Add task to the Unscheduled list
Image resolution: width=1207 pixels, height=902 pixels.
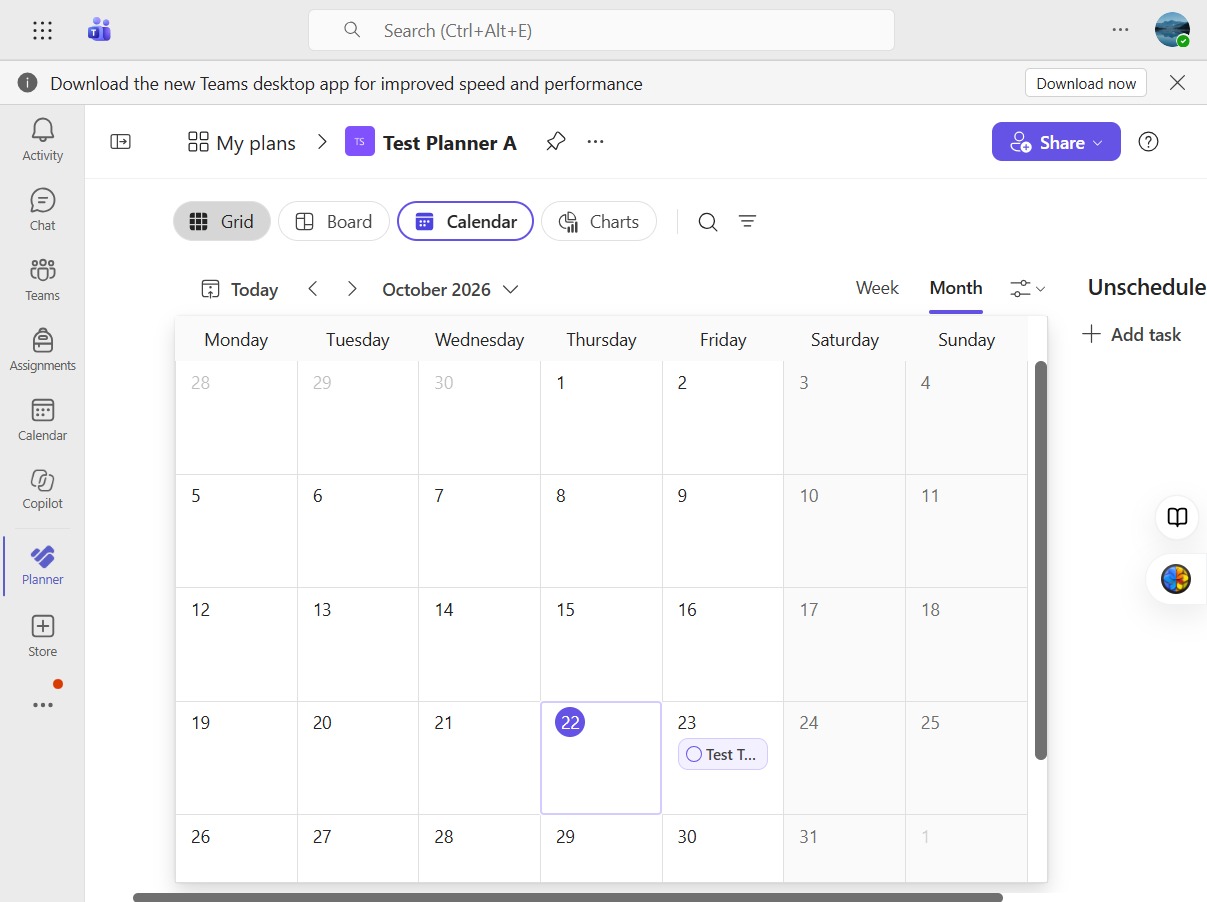pos(1132,335)
